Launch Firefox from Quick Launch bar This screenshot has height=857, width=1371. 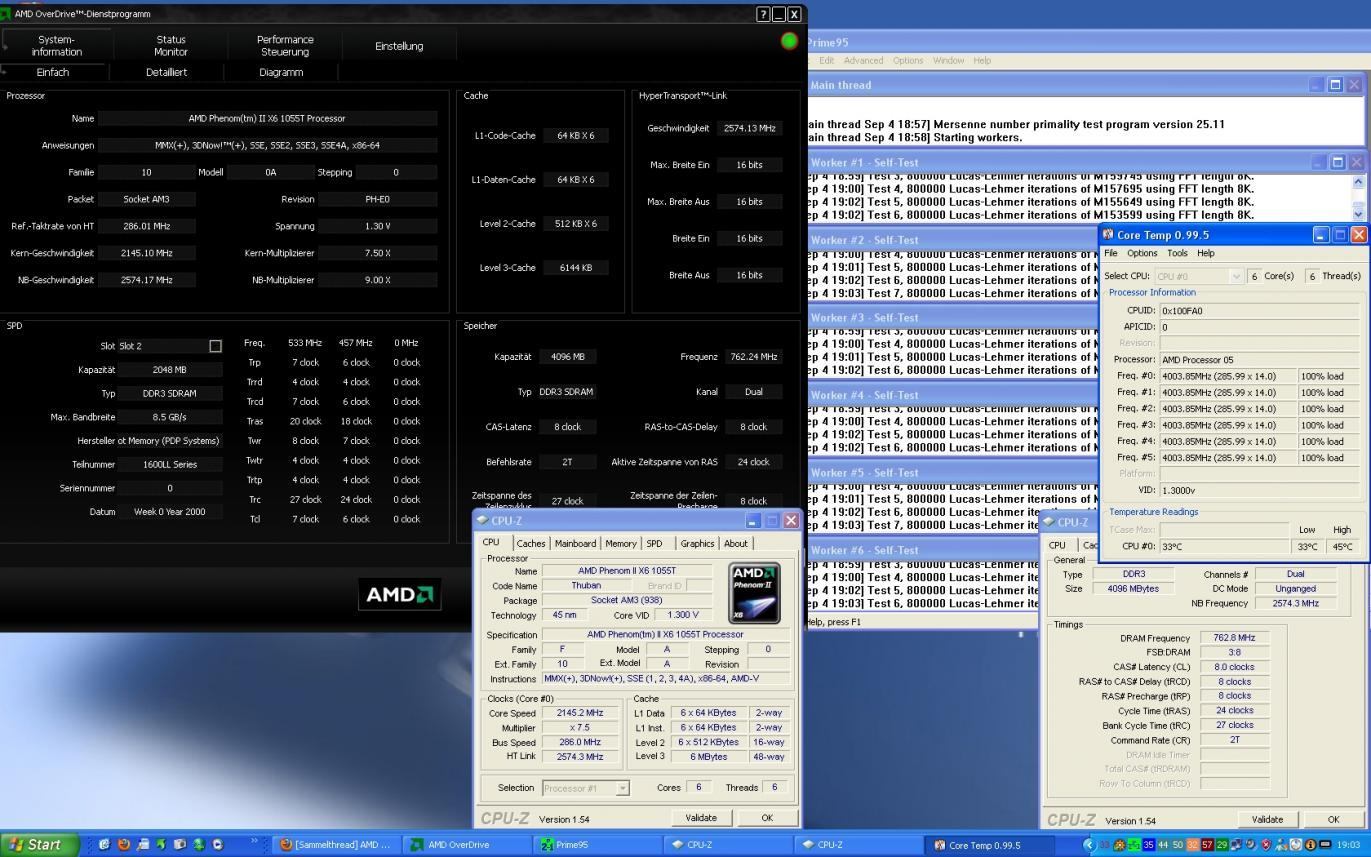coord(123,845)
